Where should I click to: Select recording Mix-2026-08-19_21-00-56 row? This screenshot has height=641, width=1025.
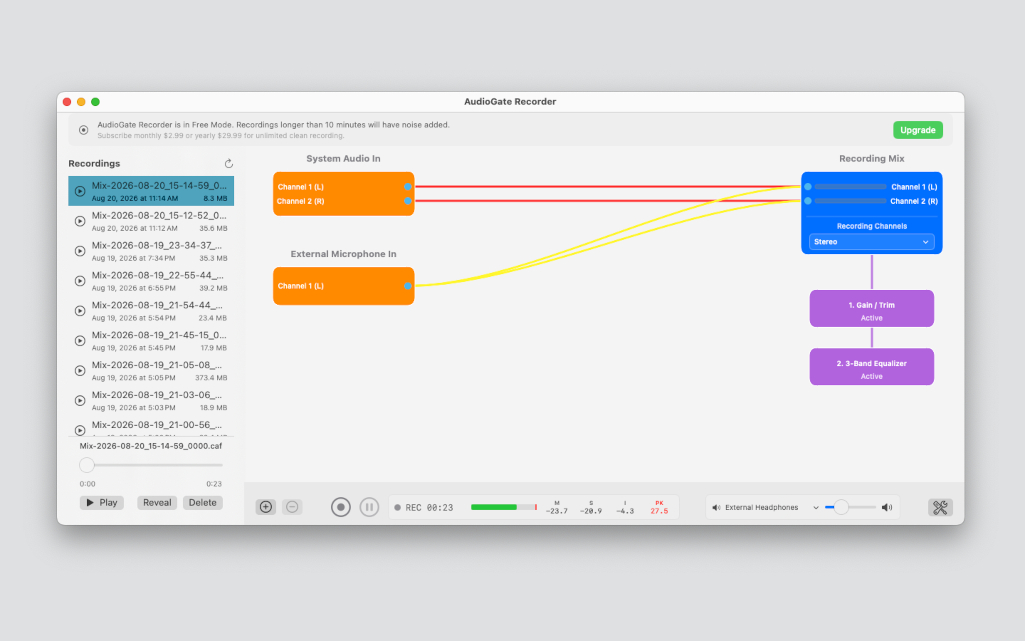(151, 427)
